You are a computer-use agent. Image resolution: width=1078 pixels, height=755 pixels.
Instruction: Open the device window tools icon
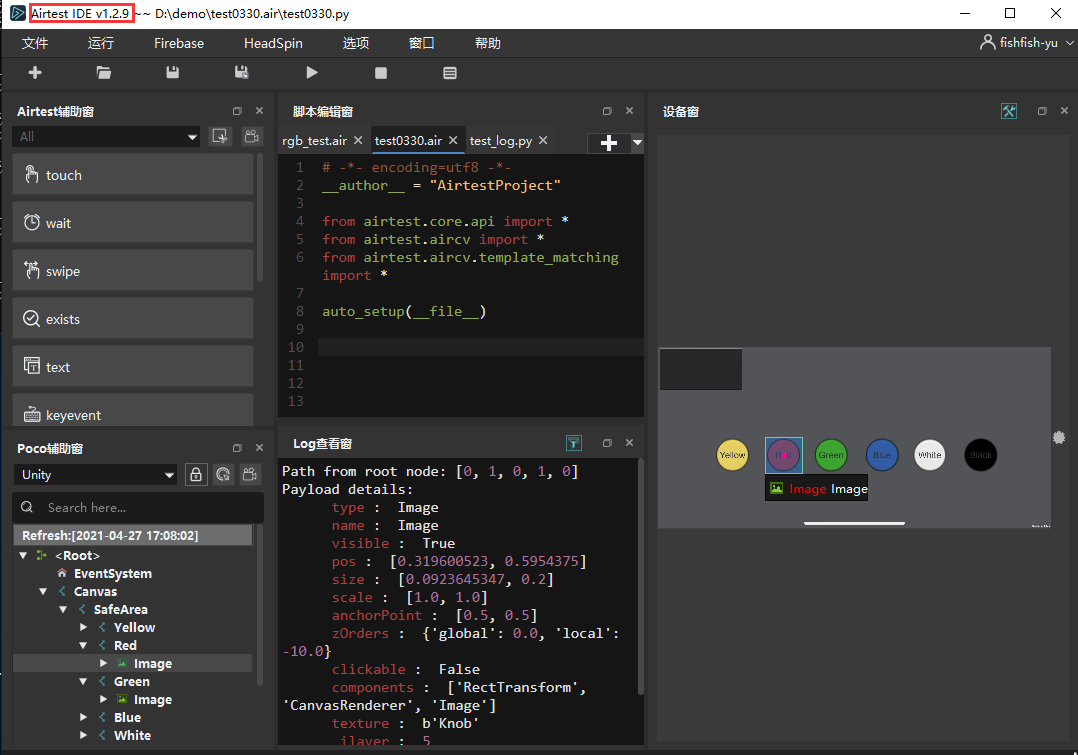point(1009,111)
